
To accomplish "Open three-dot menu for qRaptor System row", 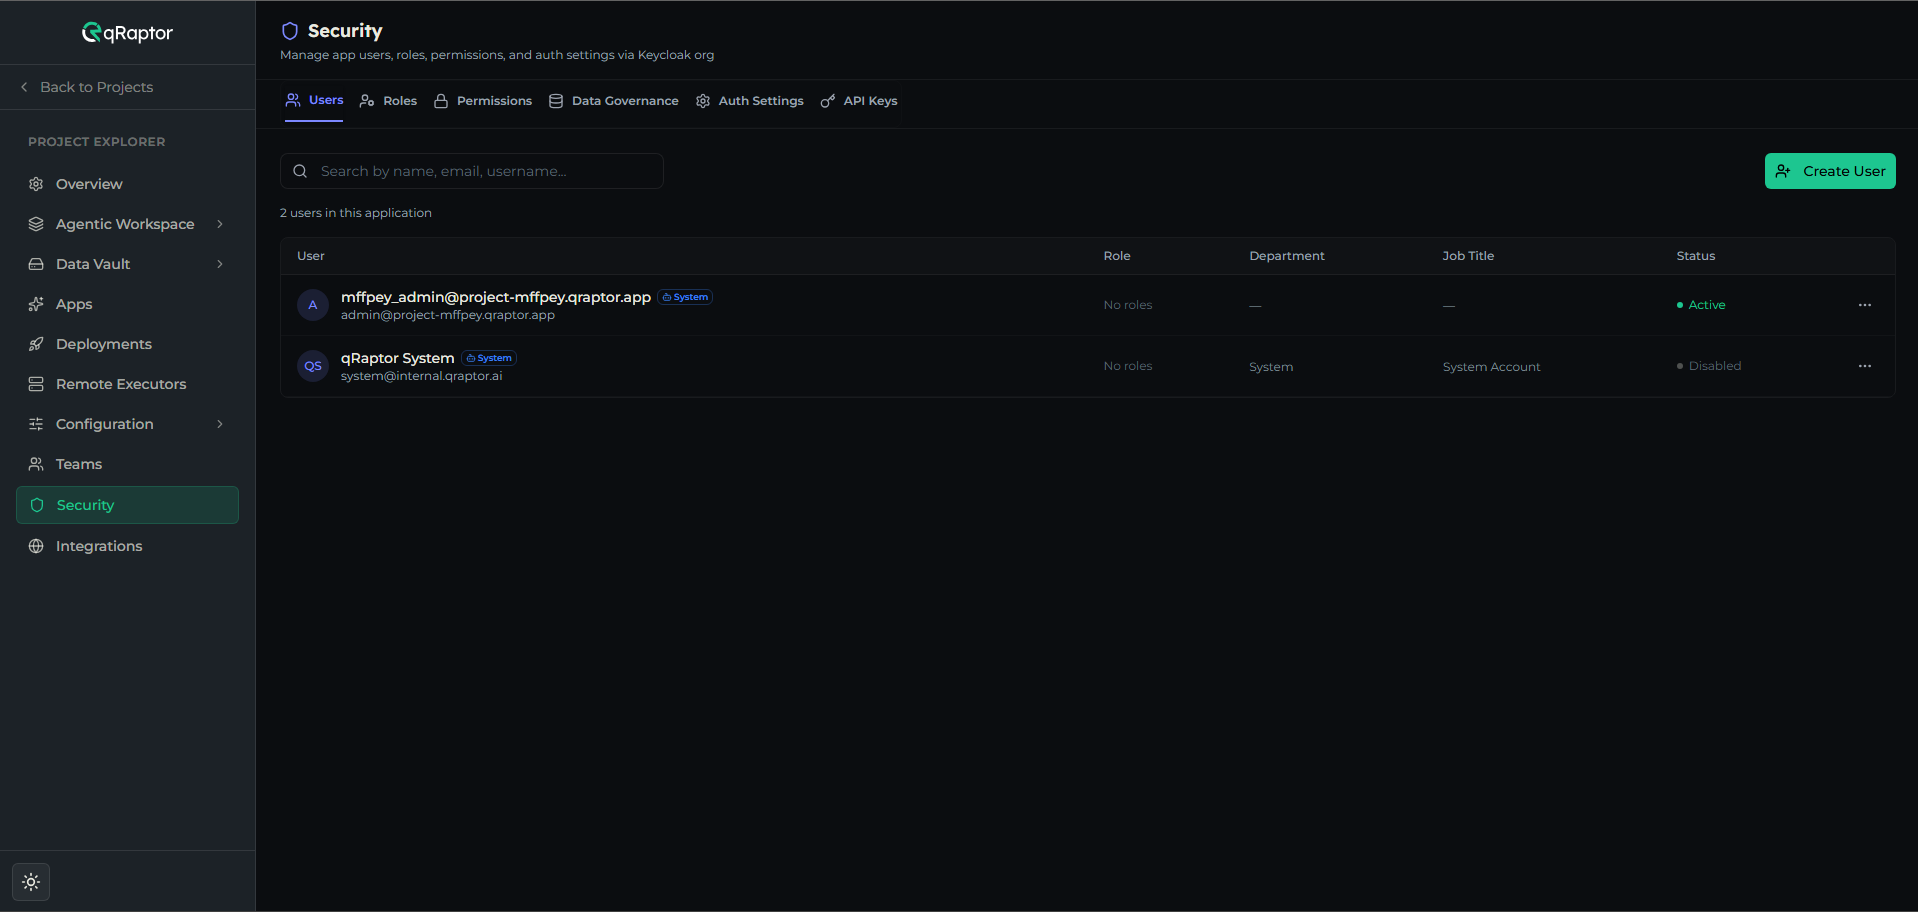I will coord(1865,366).
